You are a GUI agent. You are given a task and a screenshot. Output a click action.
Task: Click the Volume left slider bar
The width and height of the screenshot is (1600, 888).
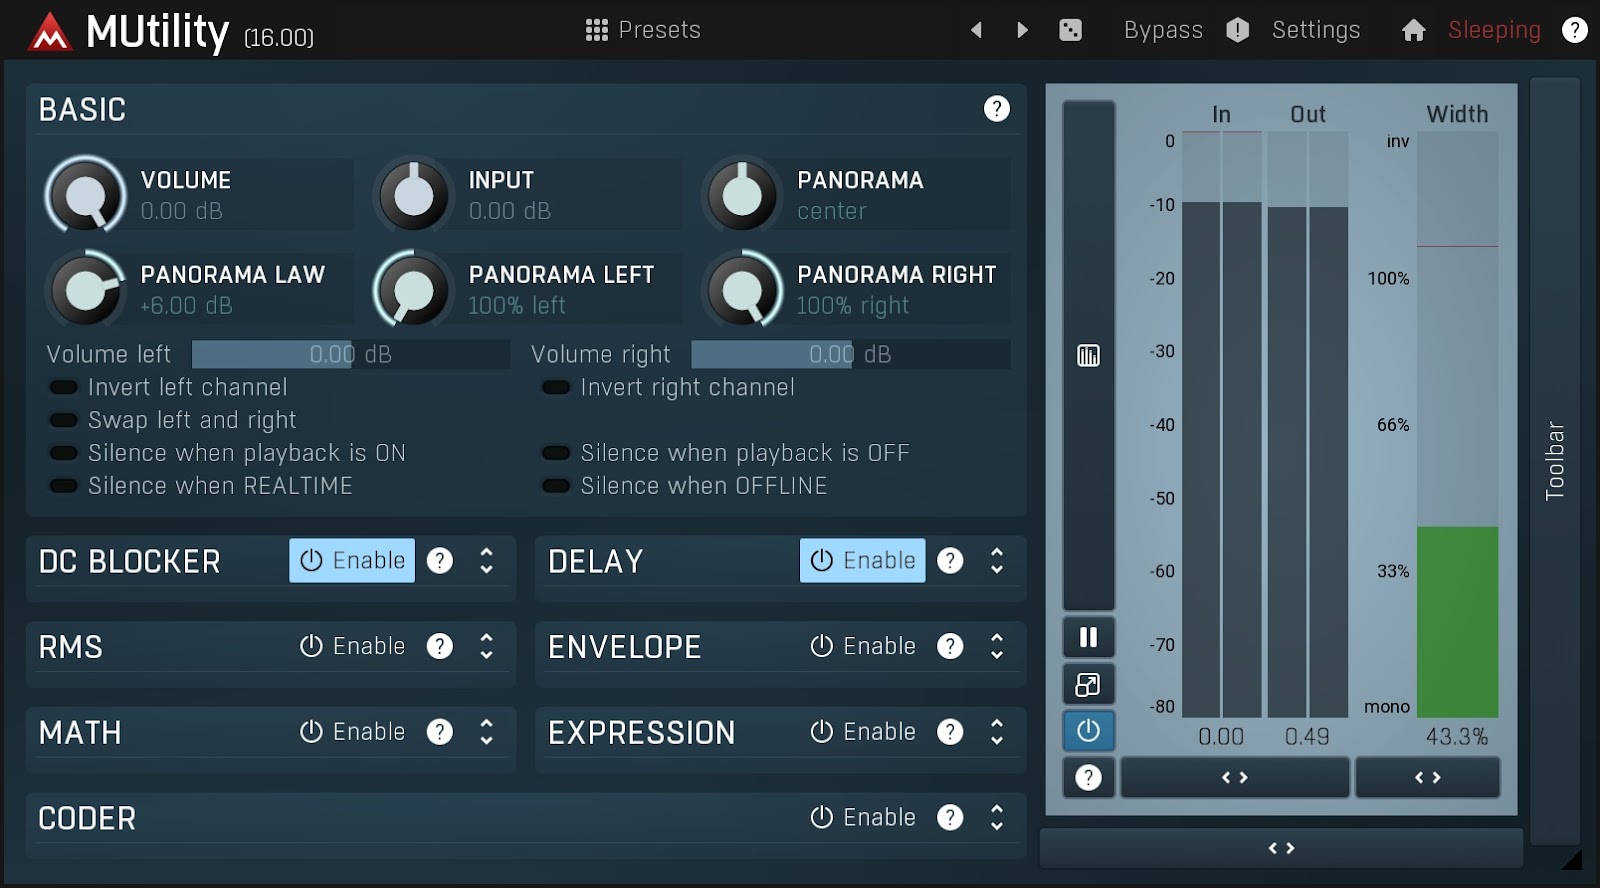coord(350,354)
